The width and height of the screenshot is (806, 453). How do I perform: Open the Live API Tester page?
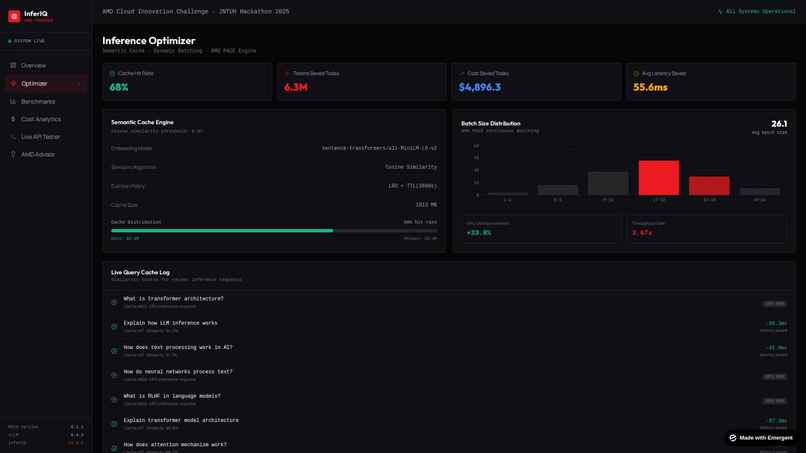(x=46, y=137)
